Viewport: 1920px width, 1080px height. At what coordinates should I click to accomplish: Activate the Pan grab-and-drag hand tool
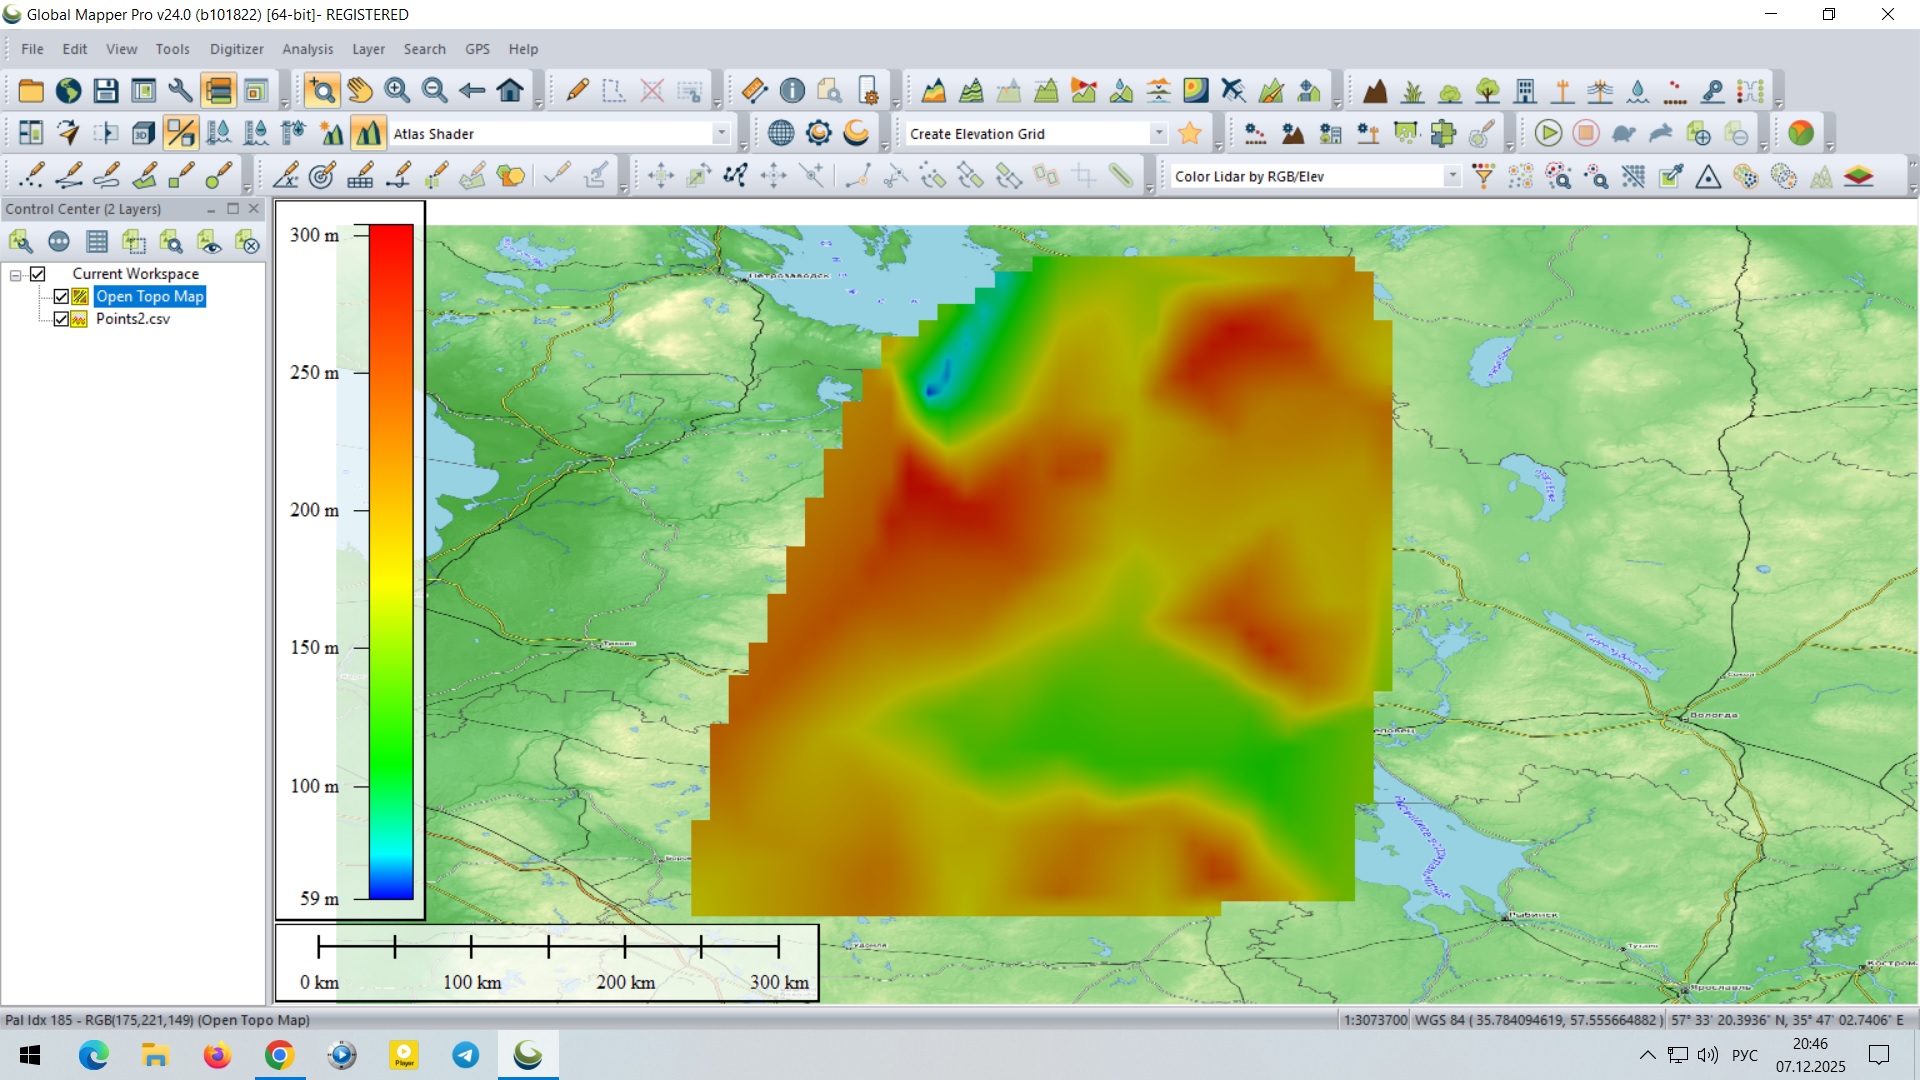tap(360, 91)
